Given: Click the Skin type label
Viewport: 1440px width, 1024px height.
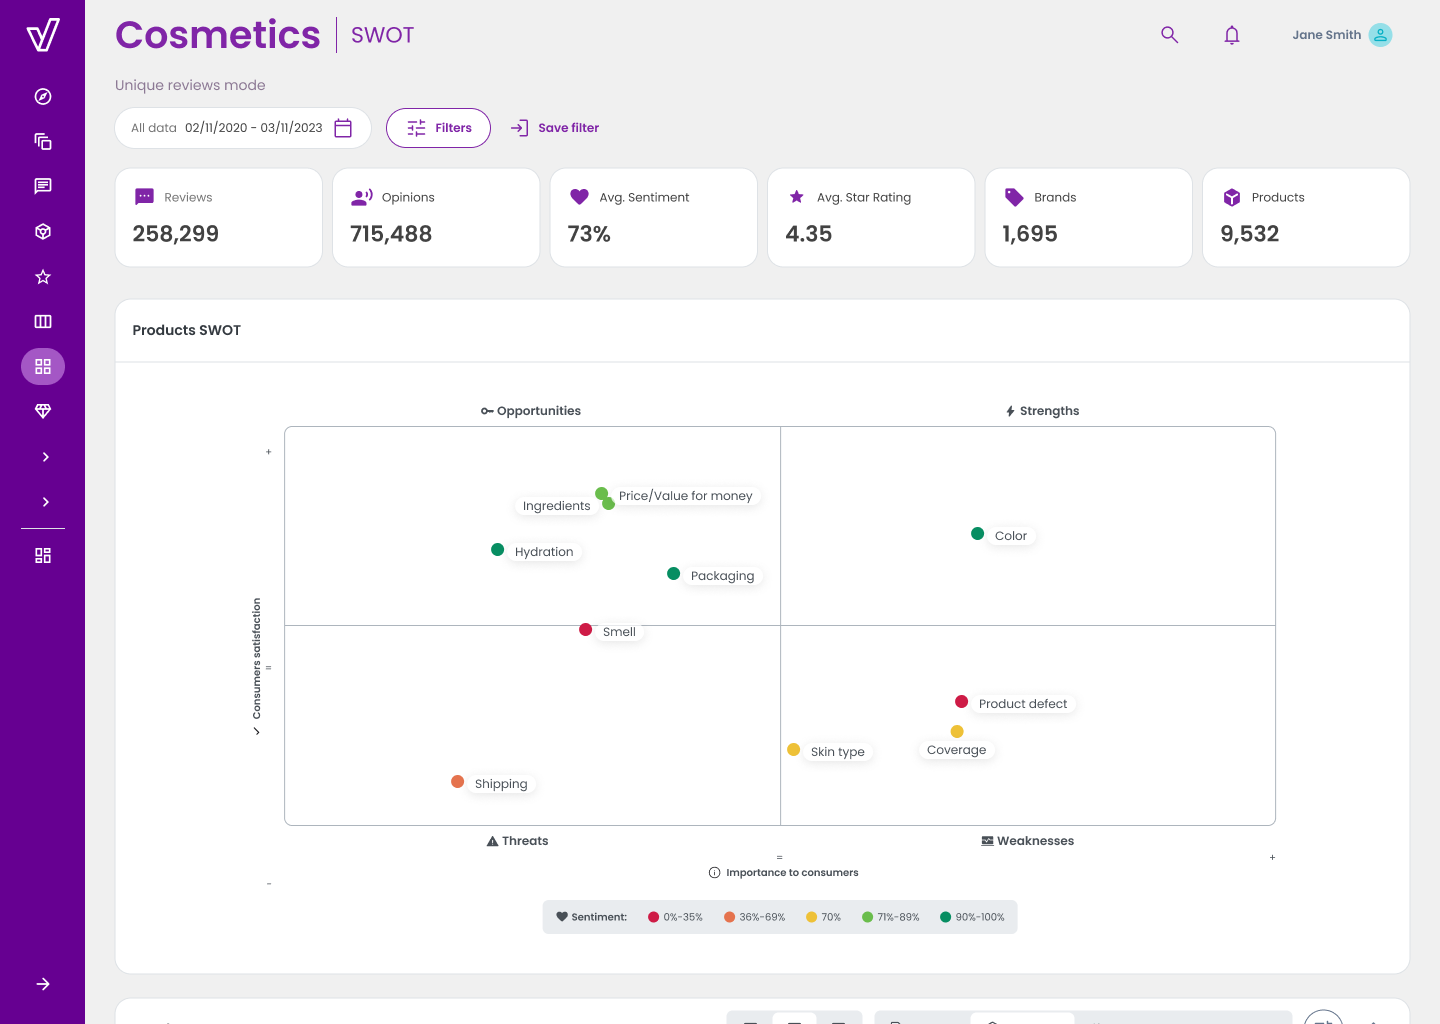Looking at the screenshot, I should tap(838, 752).
